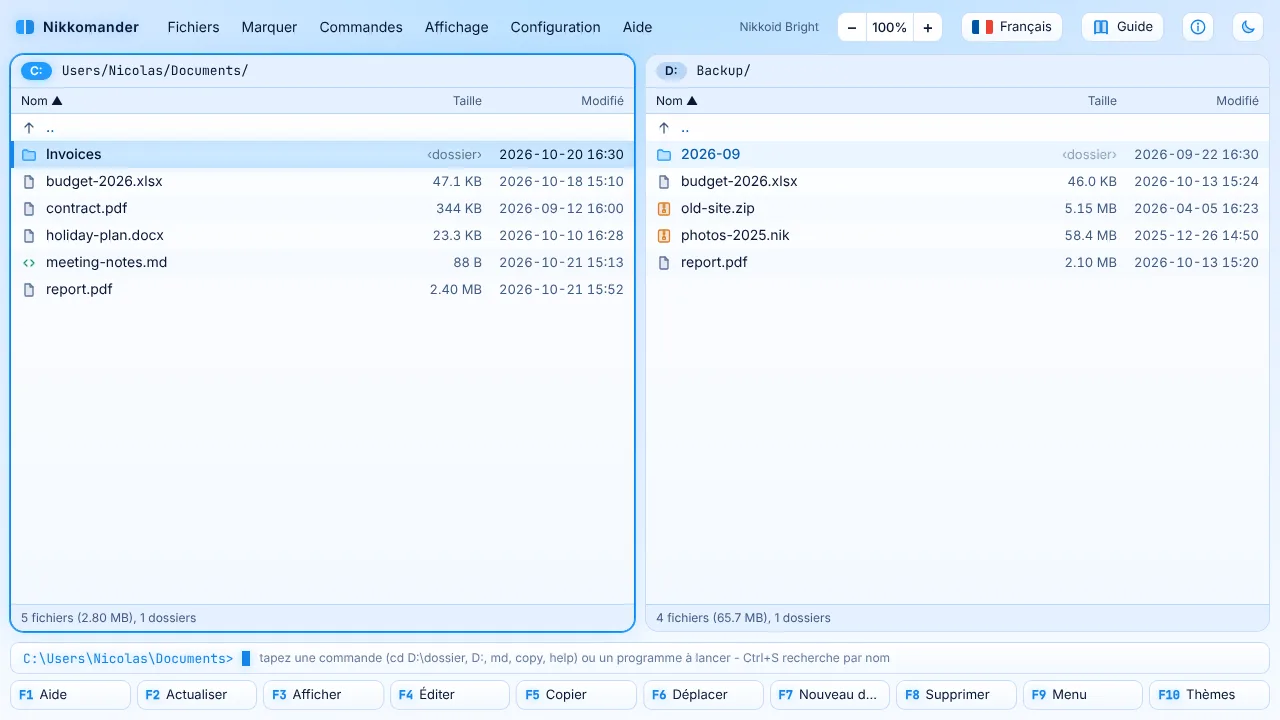This screenshot has width=1280, height=720.
Task: Open the Français language selector
Action: pos(1012,27)
